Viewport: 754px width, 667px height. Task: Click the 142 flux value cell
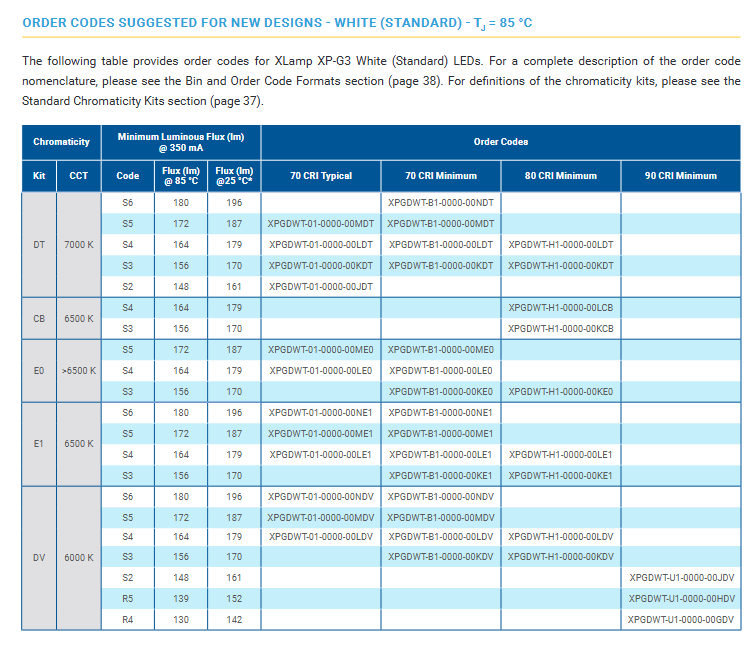tap(234, 620)
